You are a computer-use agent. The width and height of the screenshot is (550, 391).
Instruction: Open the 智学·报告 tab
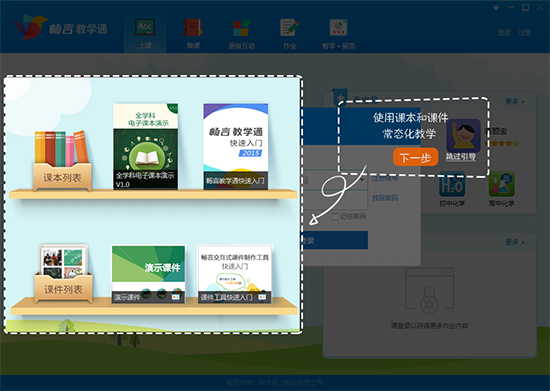(x=338, y=34)
